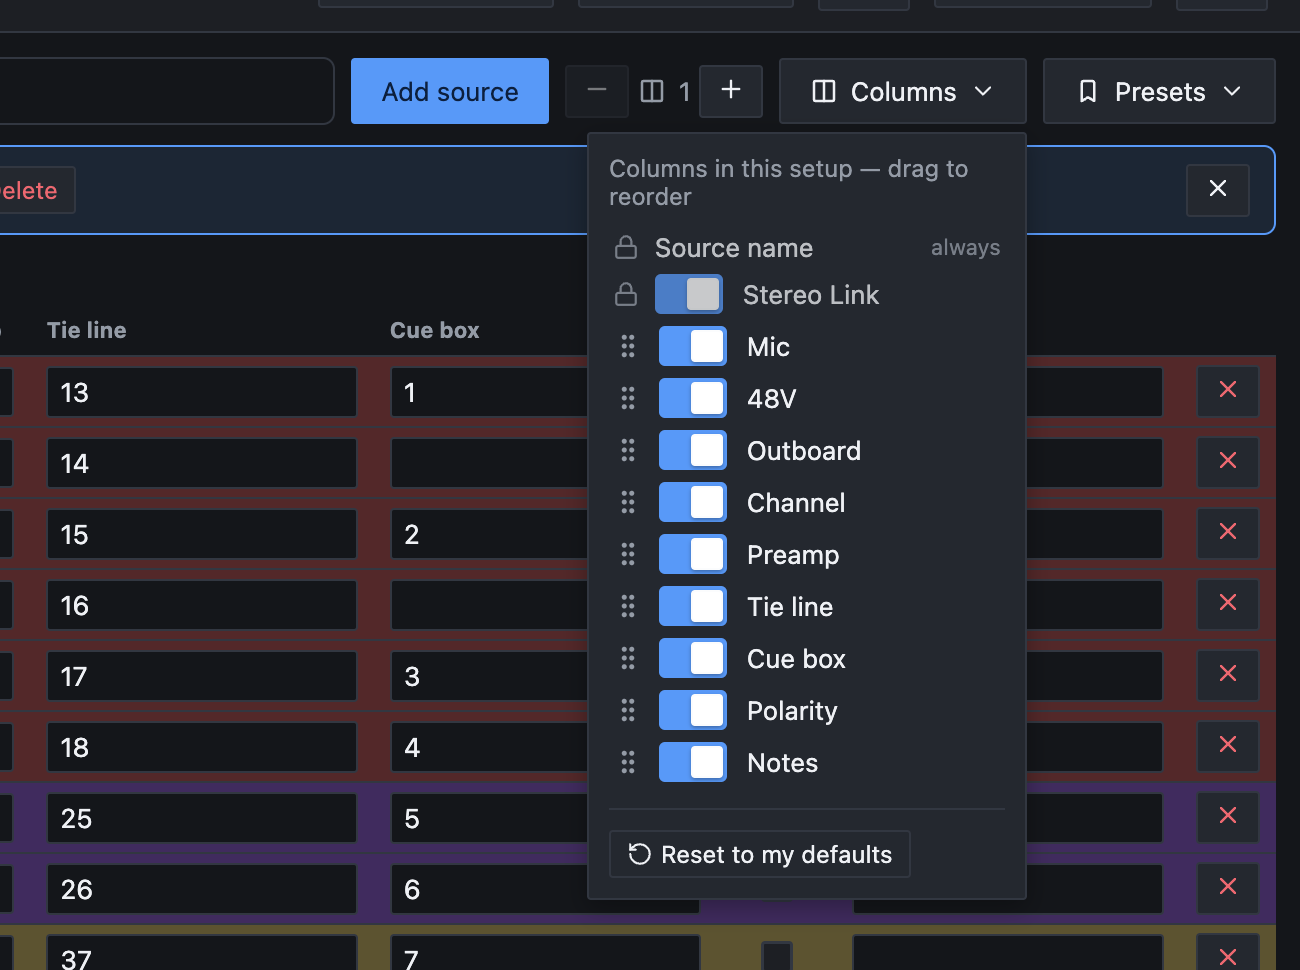Click the Tie line column header
This screenshot has width=1300, height=970.
87,330
